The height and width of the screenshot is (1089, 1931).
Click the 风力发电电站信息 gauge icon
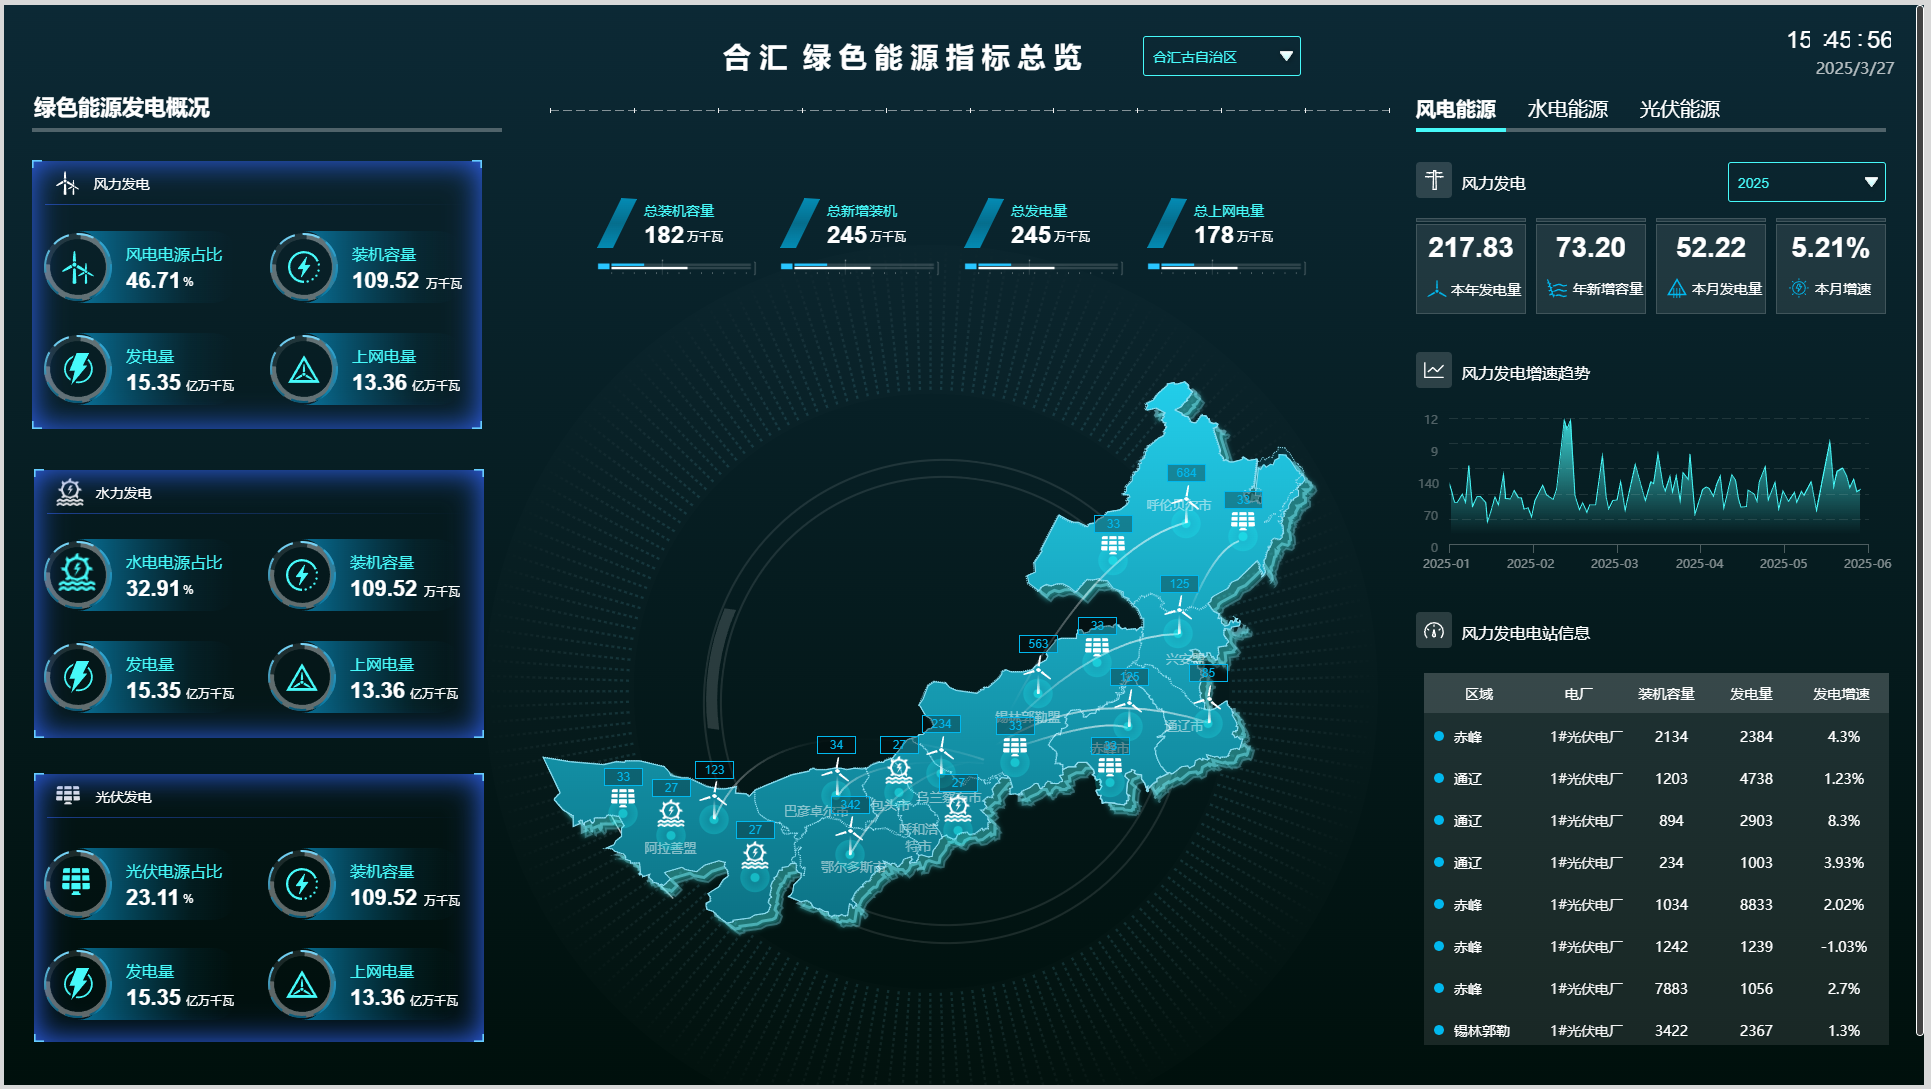tap(1434, 631)
